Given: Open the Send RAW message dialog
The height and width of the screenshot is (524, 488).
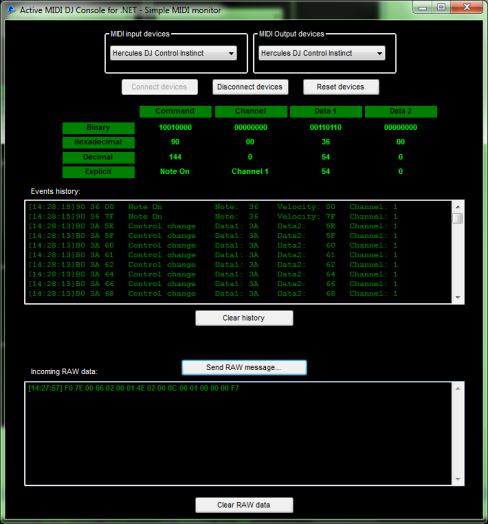Looking at the screenshot, I should (x=244, y=367).
